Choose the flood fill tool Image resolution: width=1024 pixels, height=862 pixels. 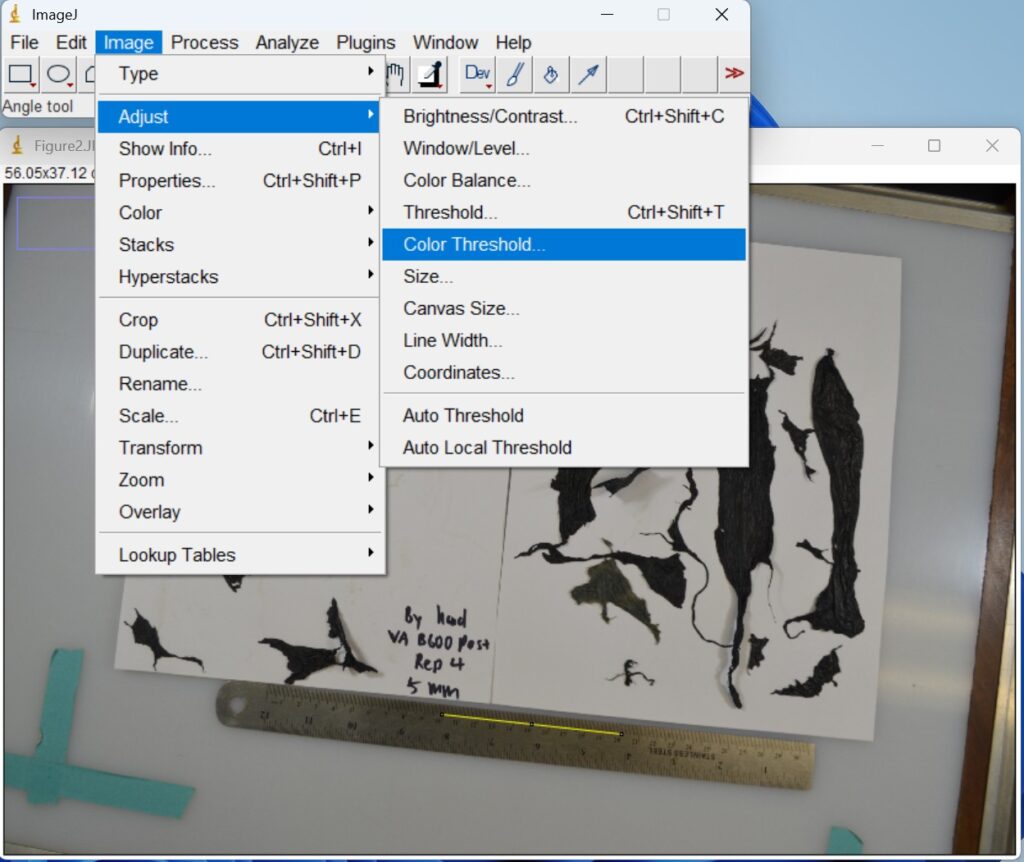pos(549,75)
